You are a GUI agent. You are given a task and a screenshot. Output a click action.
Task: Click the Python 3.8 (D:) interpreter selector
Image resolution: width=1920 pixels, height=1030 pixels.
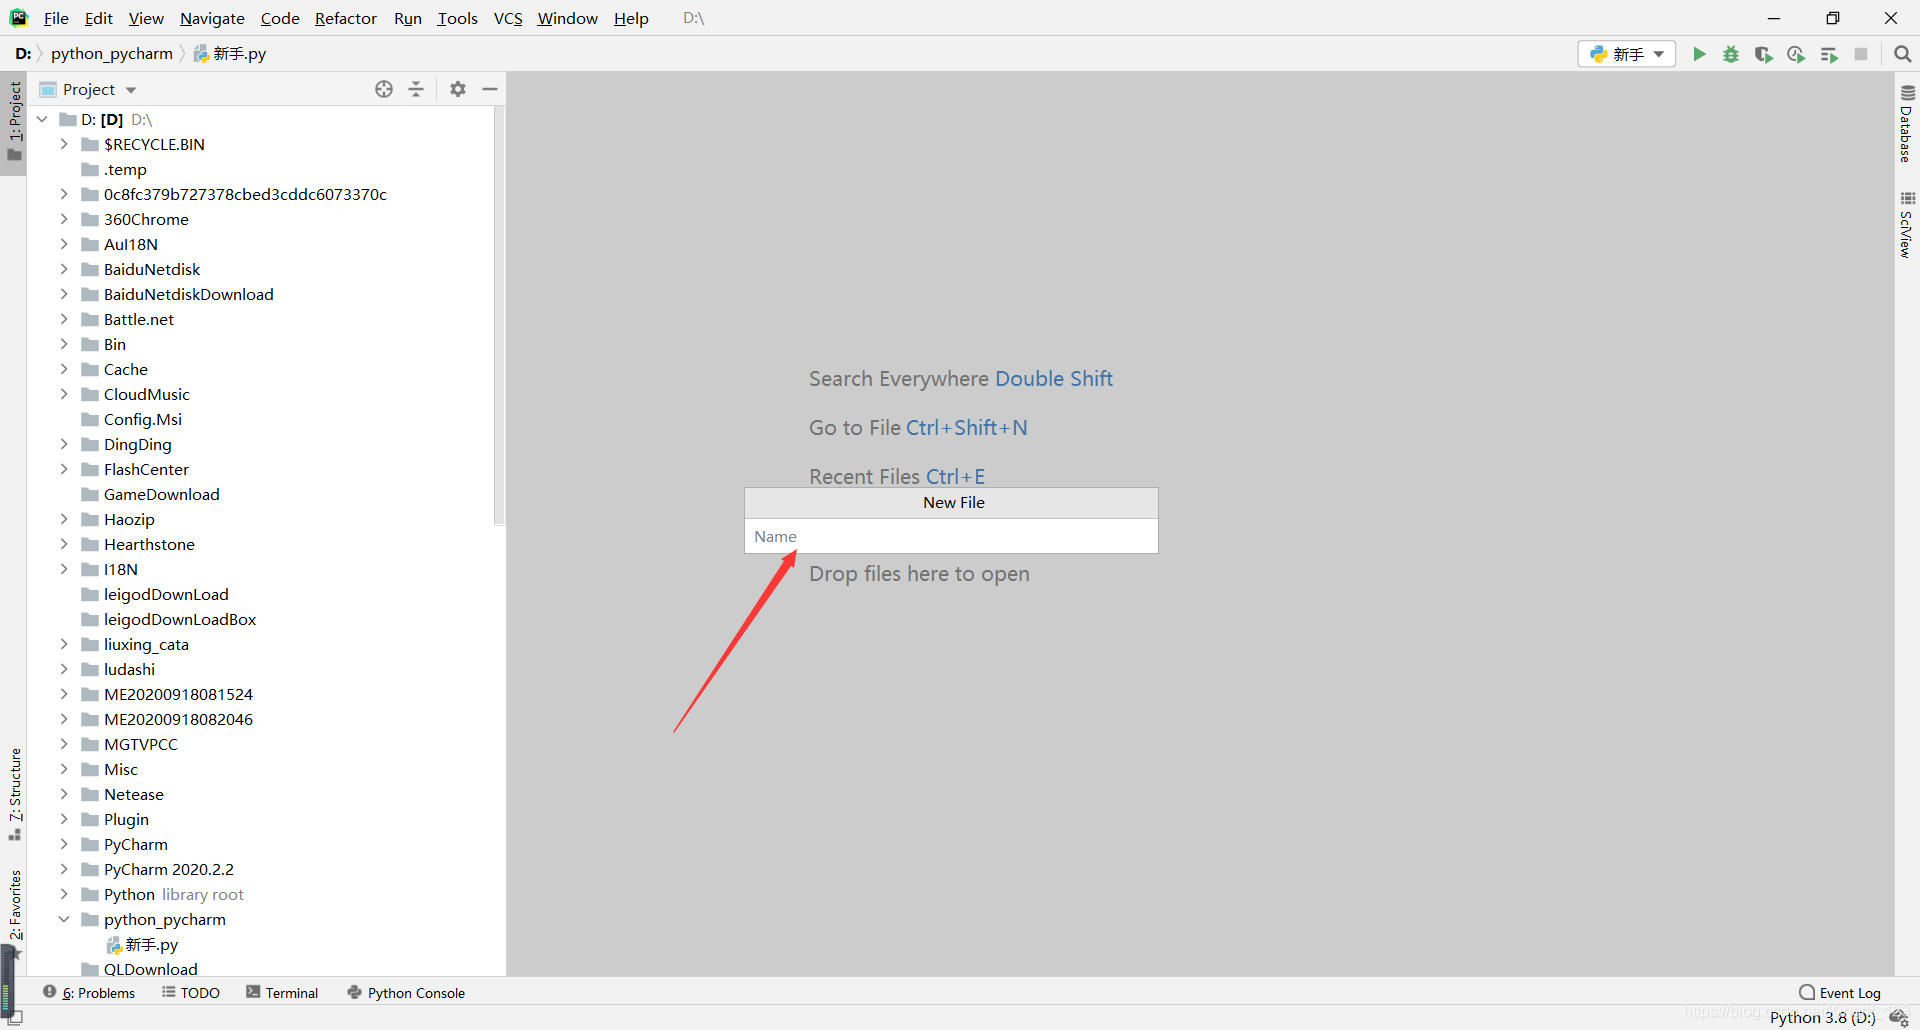(1822, 1018)
